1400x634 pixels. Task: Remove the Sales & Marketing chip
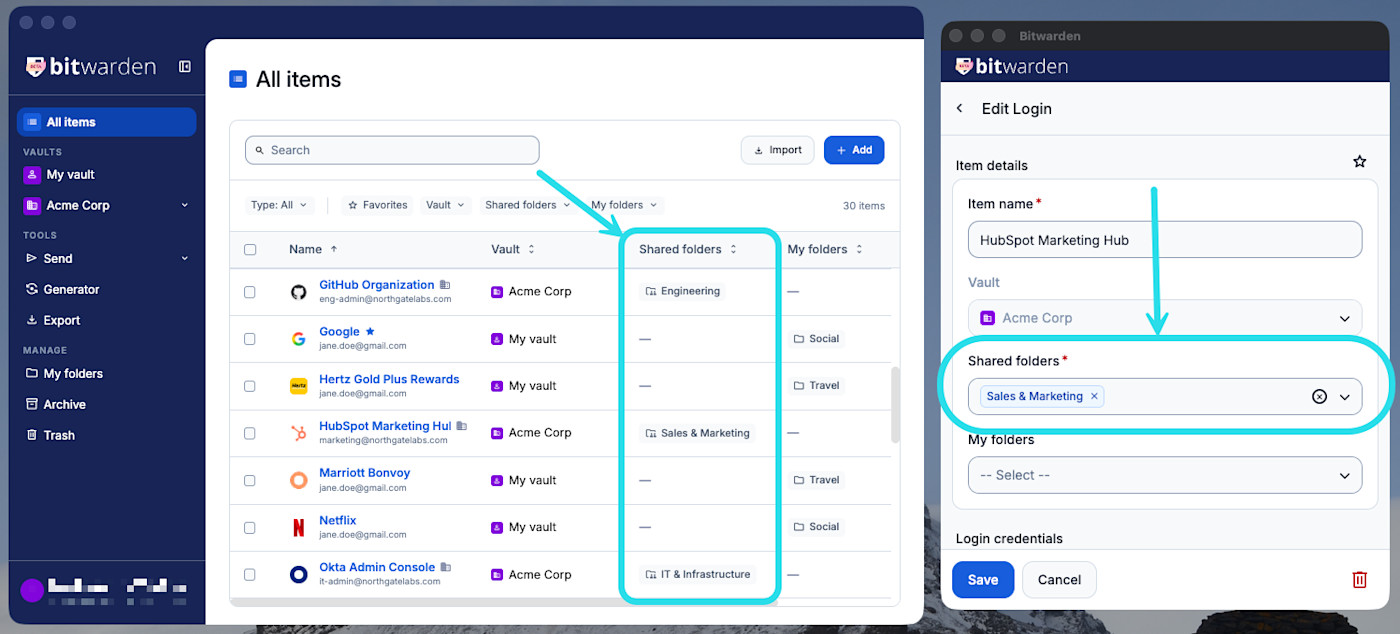tap(1094, 396)
